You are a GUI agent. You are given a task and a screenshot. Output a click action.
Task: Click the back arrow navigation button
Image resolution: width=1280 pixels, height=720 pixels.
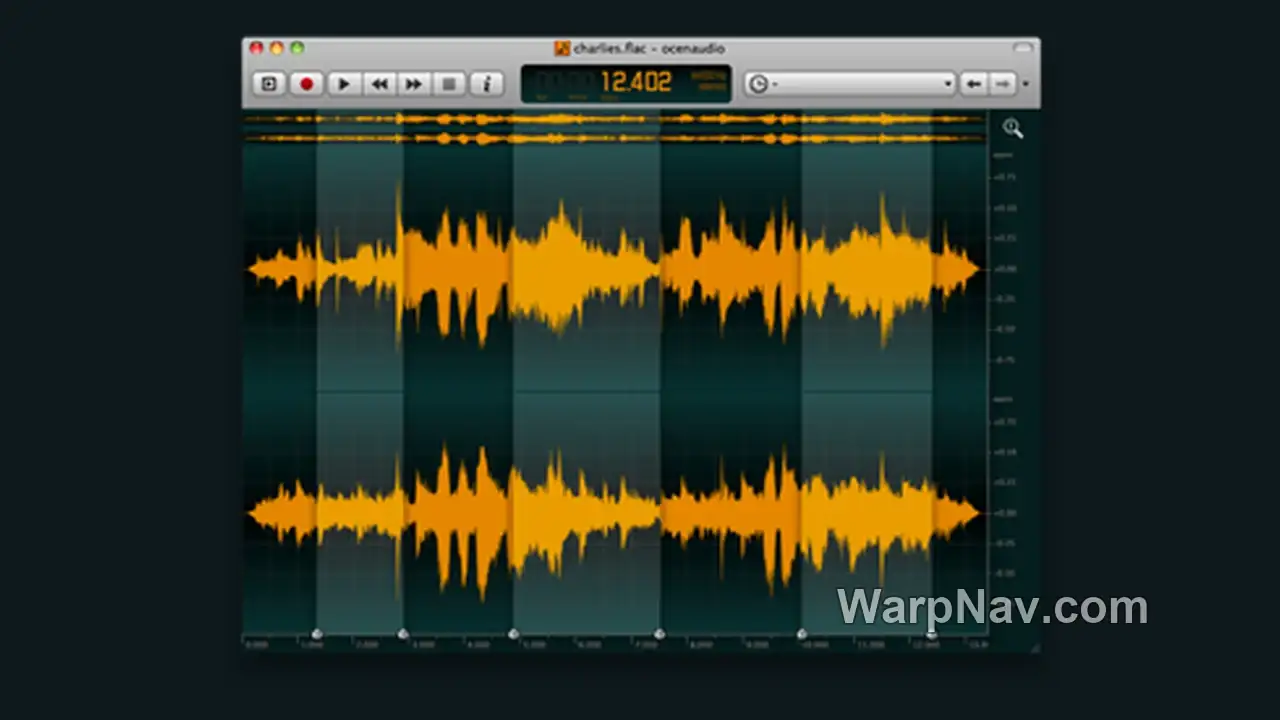tap(974, 84)
